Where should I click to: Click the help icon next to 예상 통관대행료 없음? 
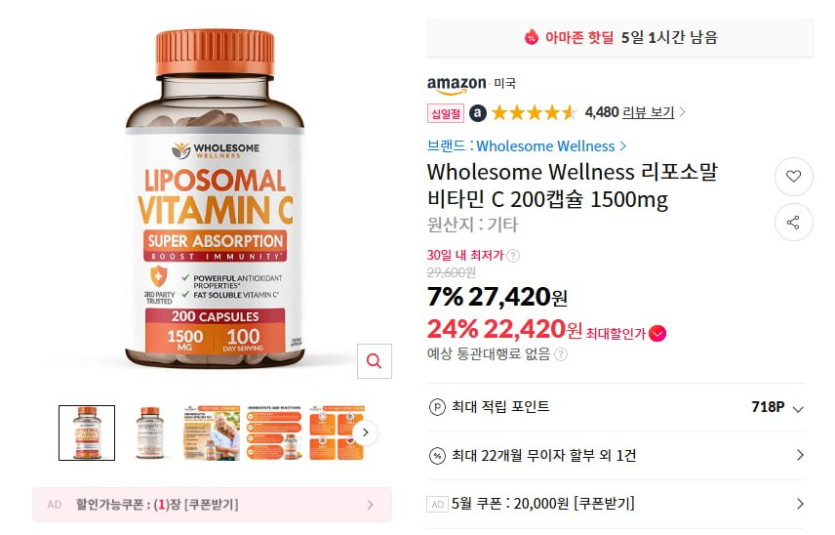tap(561, 355)
